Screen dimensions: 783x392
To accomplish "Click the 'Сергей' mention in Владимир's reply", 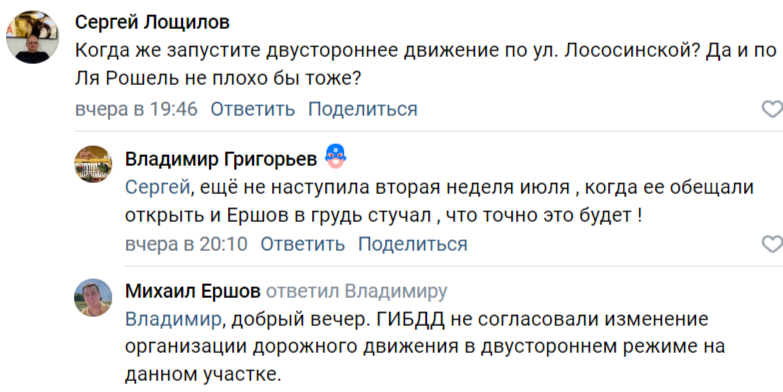I will [157, 188].
